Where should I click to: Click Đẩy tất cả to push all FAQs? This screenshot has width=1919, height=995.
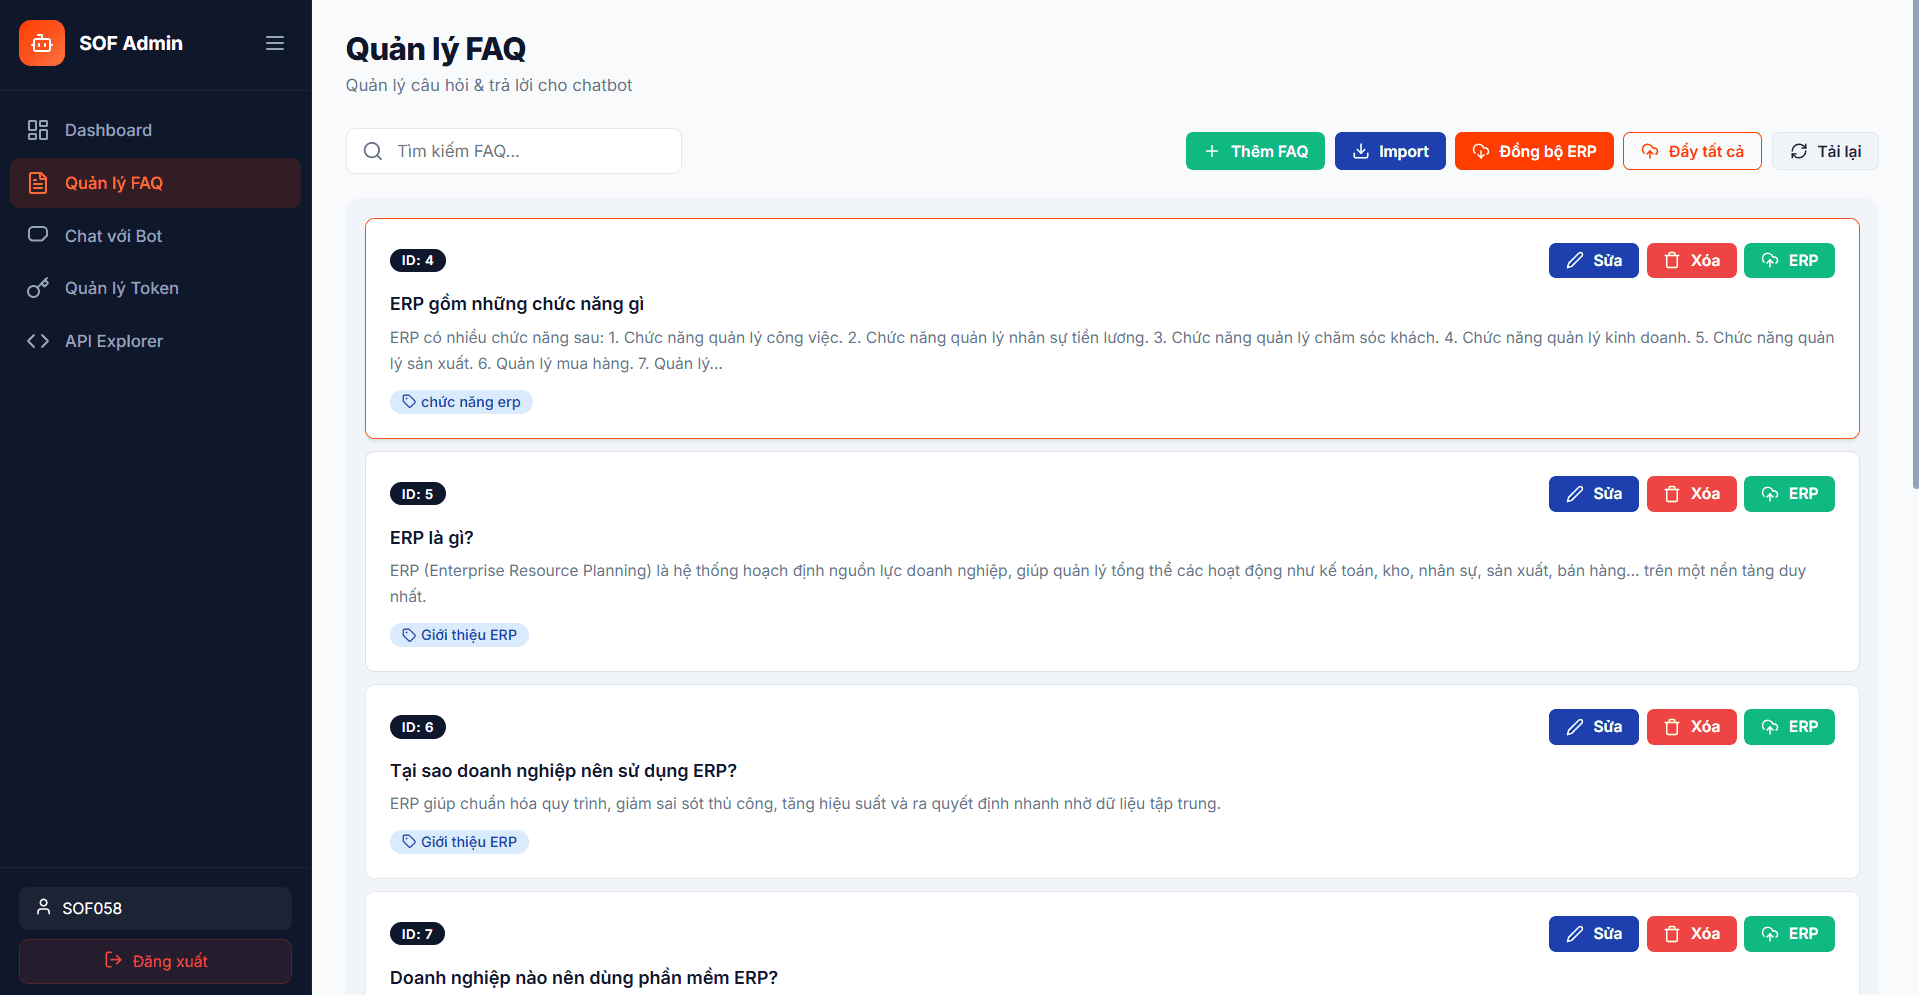tap(1691, 151)
